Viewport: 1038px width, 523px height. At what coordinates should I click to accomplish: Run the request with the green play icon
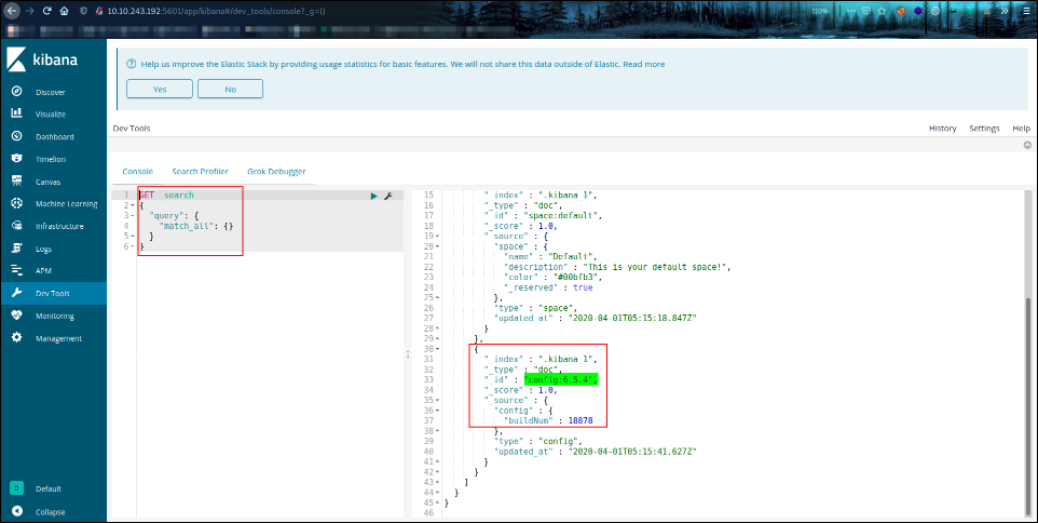[x=374, y=196]
